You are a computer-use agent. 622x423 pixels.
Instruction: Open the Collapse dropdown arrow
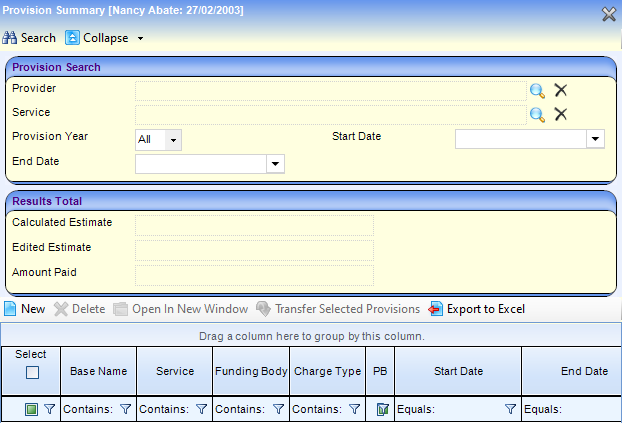click(x=141, y=39)
